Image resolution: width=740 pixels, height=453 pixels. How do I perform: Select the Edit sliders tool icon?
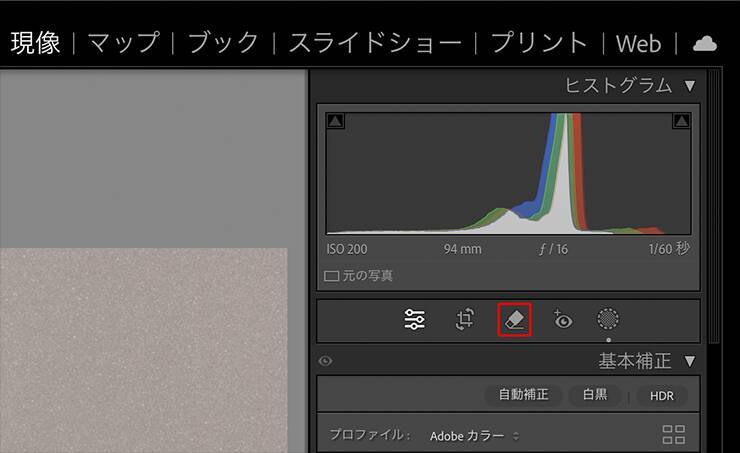coord(415,320)
